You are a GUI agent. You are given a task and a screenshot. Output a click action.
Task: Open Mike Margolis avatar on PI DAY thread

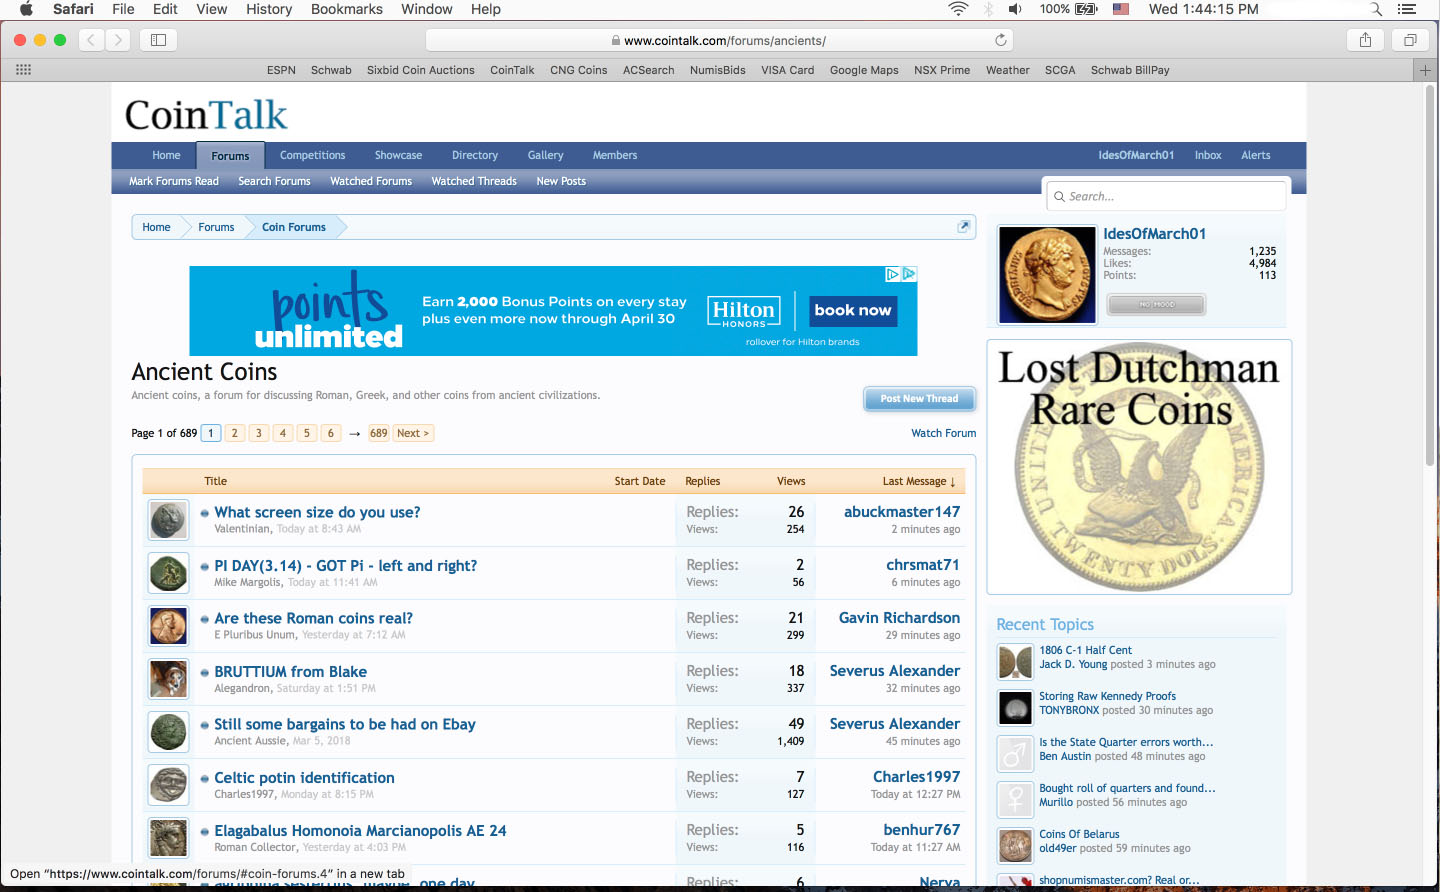point(168,573)
